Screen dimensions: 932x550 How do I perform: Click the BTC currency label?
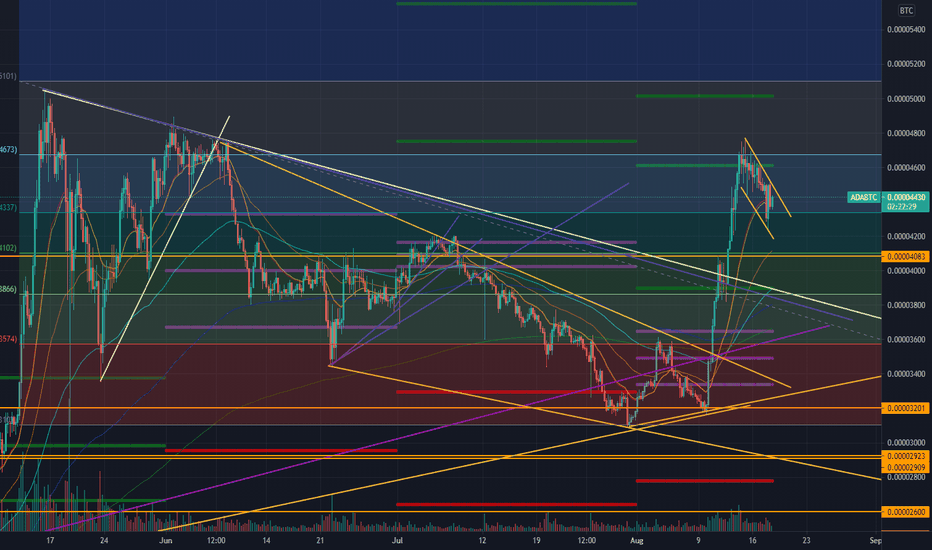906,11
